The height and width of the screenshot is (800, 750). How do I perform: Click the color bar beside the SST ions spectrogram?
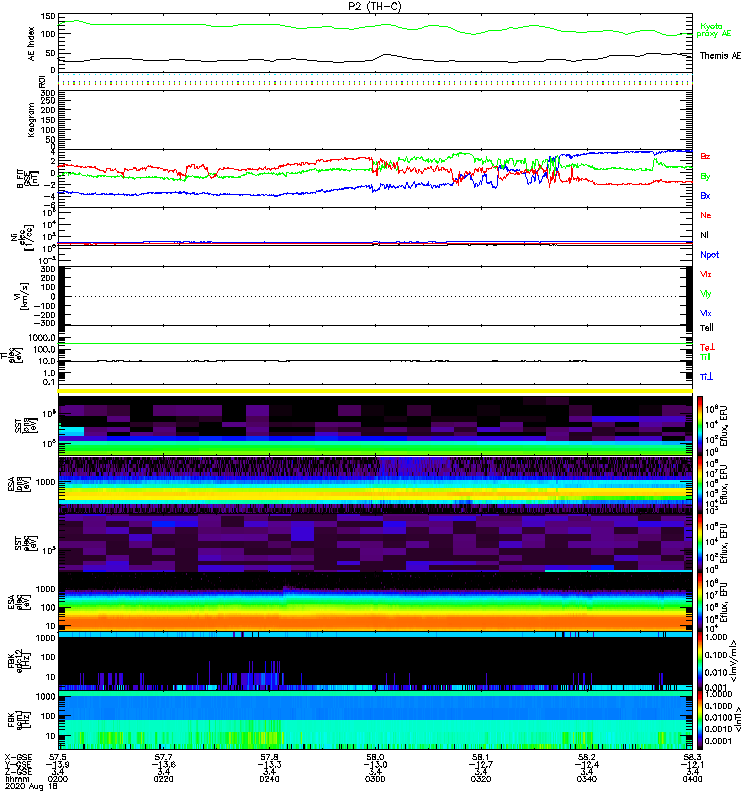(700, 424)
